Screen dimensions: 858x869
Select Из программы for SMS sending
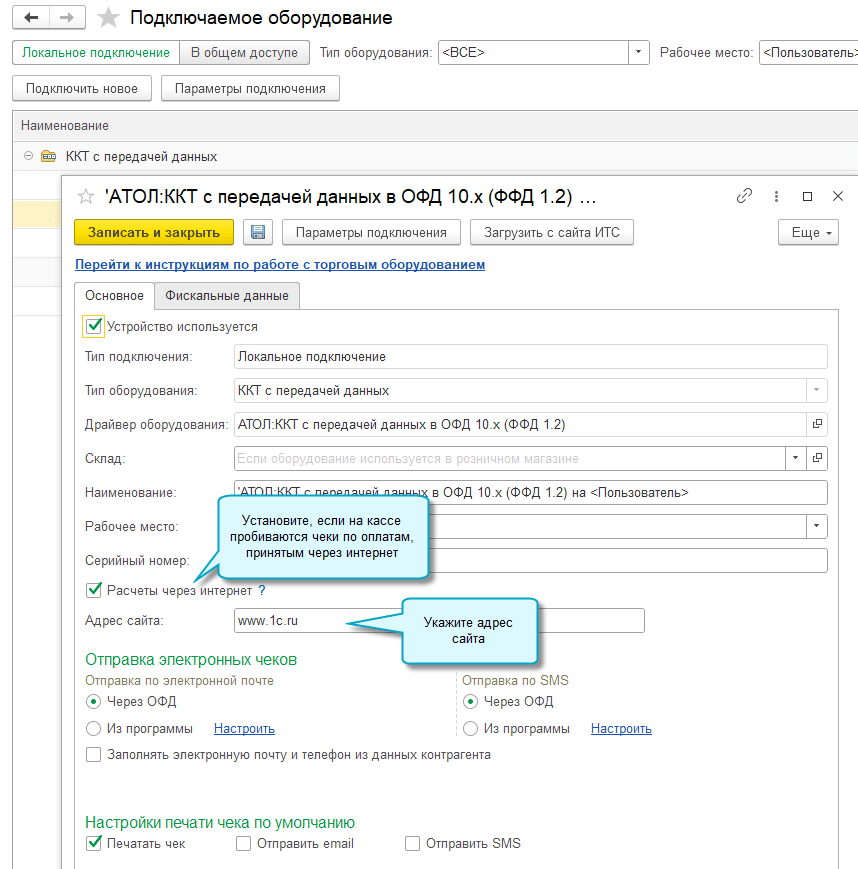[x=470, y=728]
